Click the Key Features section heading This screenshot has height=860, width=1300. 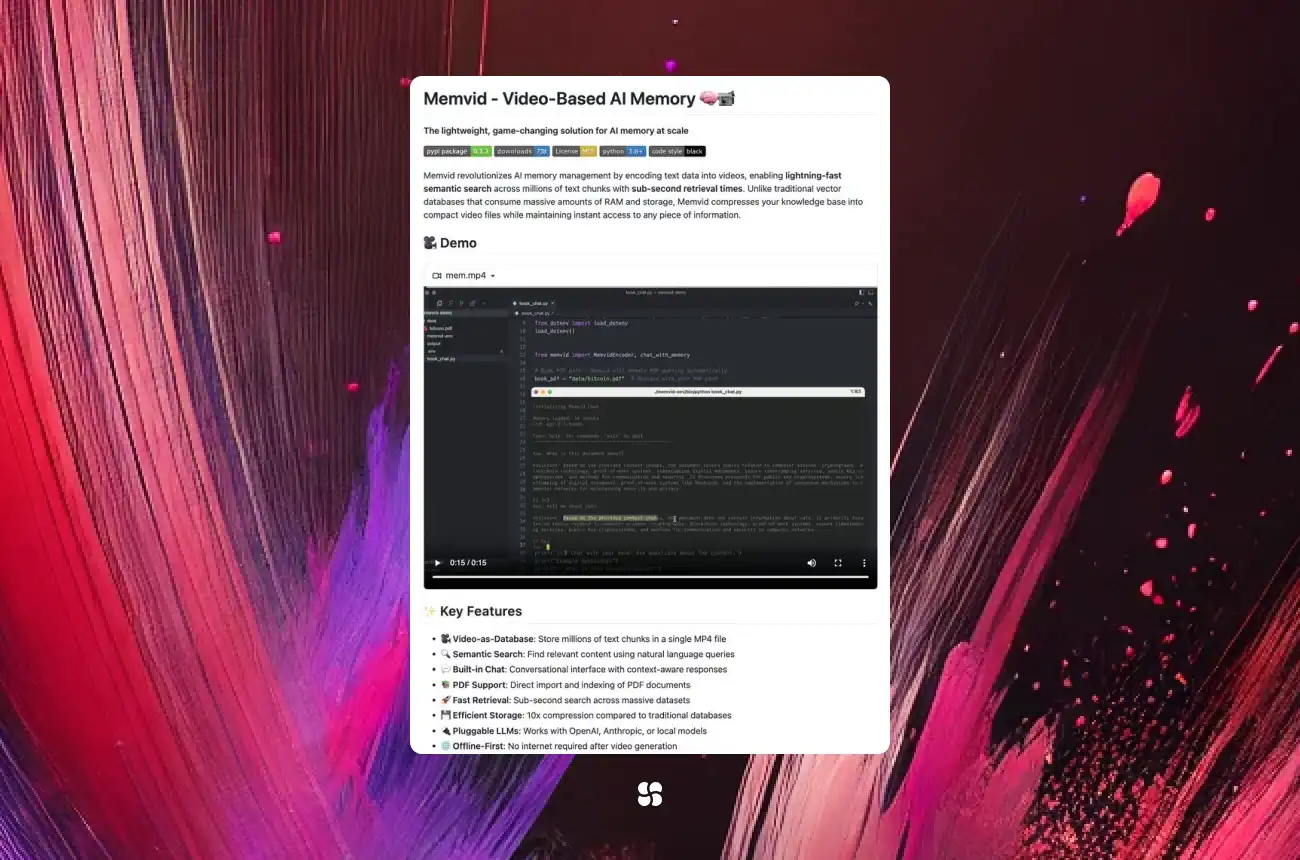(473, 611)
